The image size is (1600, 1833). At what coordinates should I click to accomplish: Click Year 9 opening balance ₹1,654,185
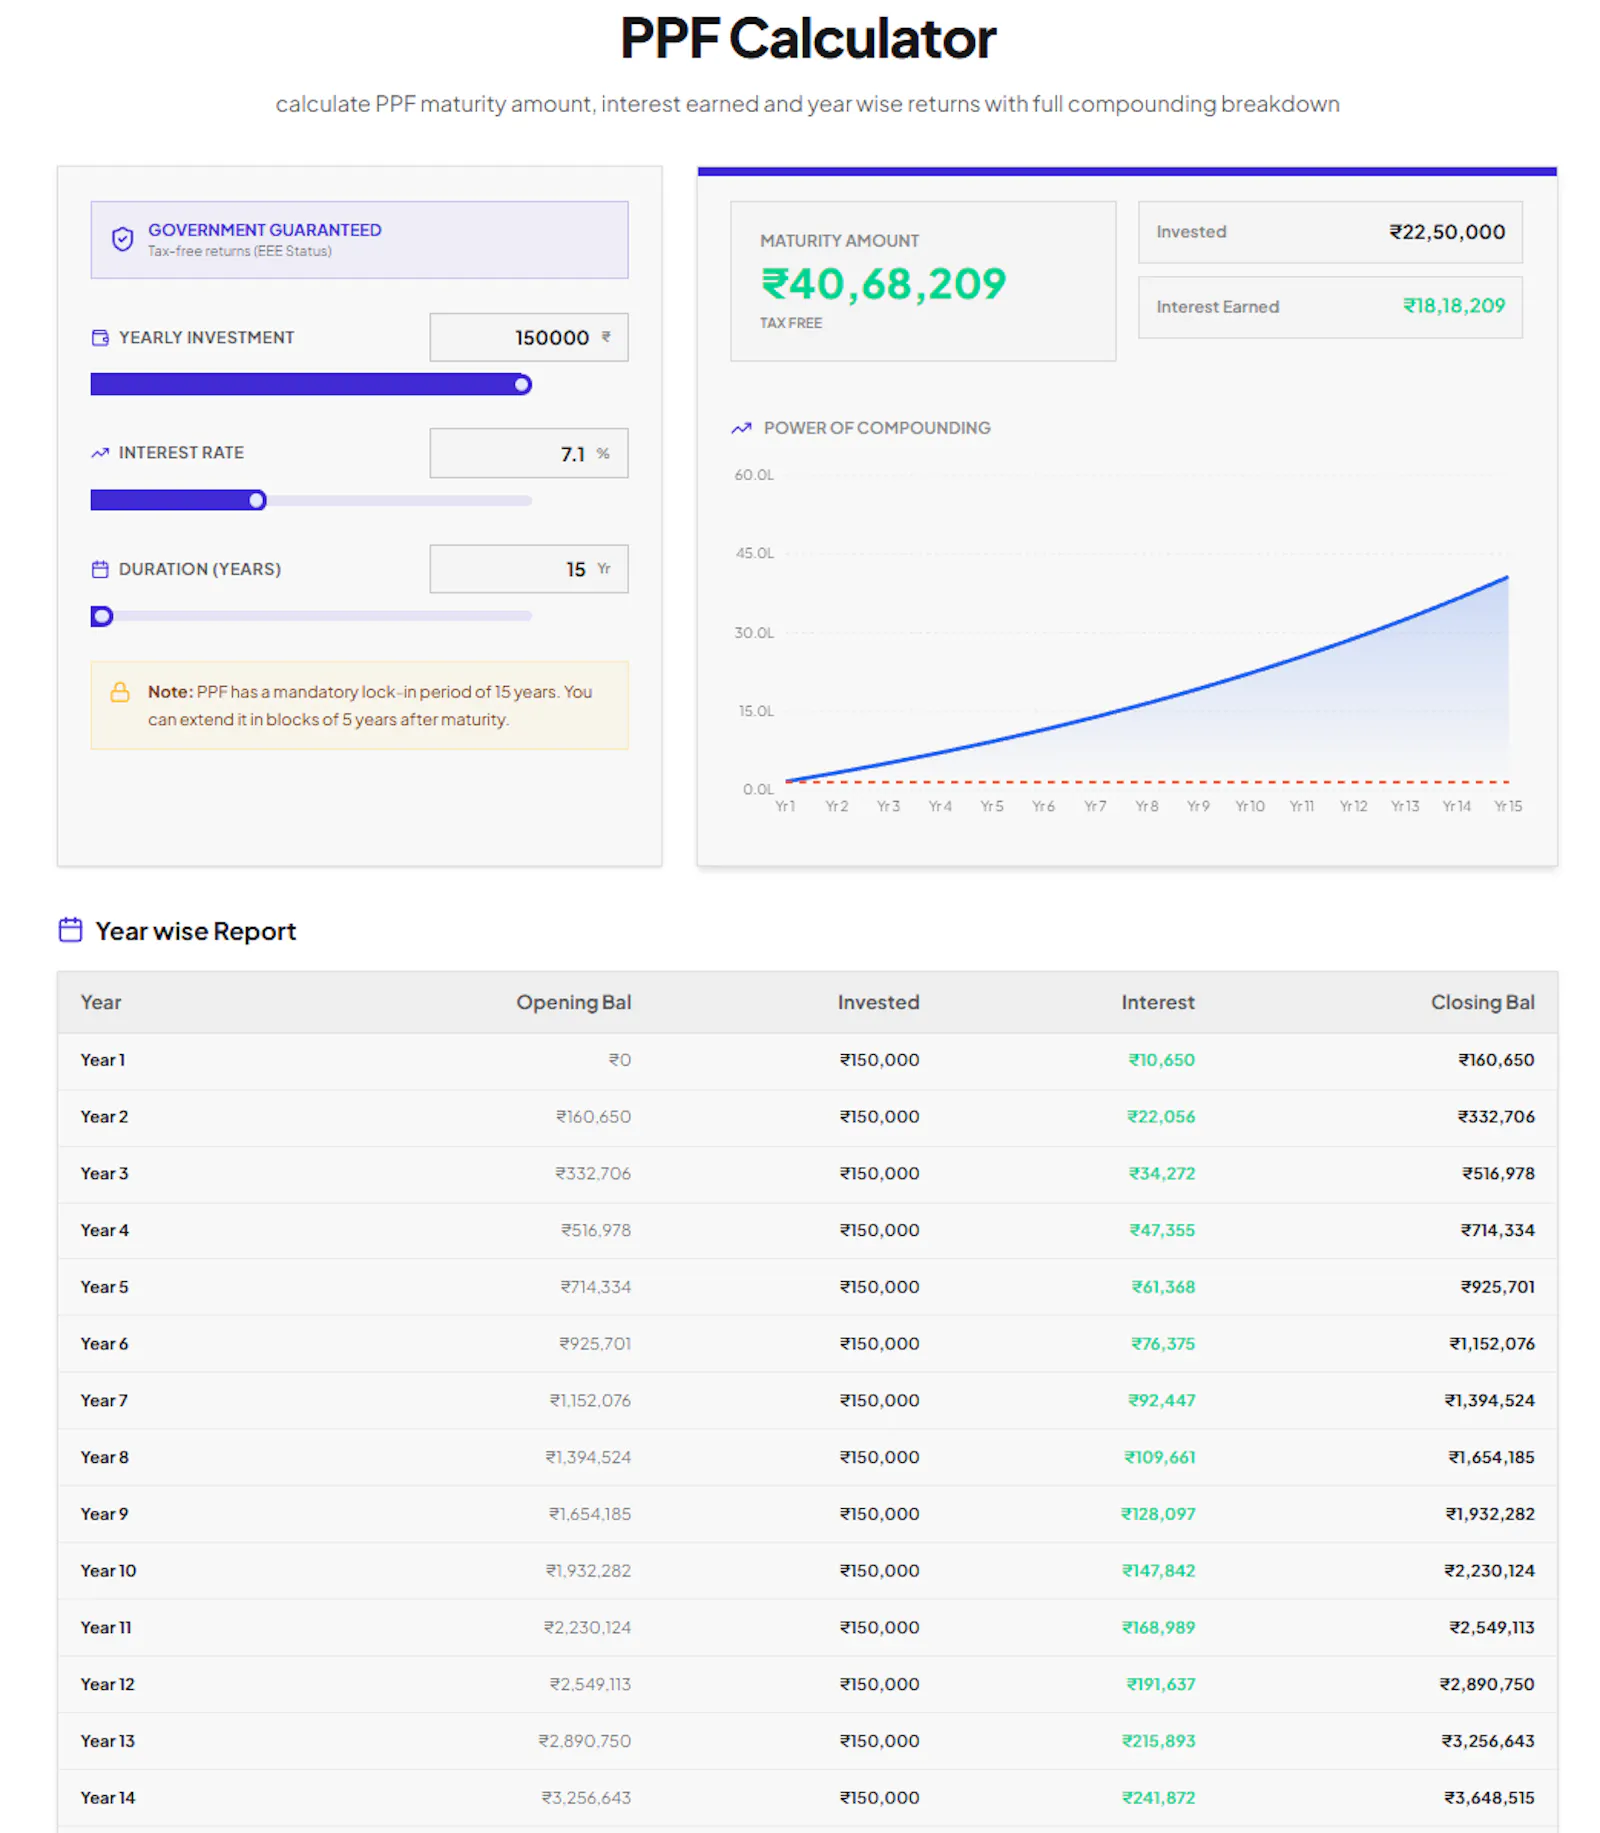590,1514
